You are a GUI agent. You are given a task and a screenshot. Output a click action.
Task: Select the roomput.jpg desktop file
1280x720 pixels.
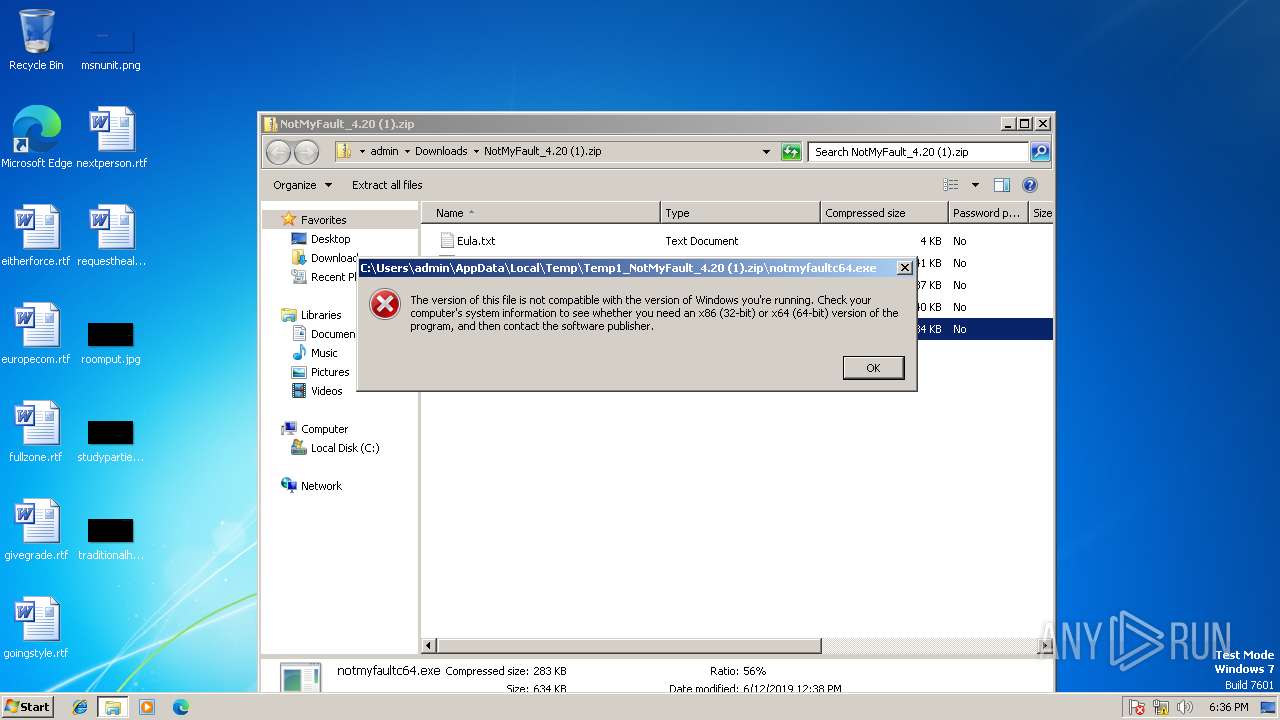[x=110, y=341]
